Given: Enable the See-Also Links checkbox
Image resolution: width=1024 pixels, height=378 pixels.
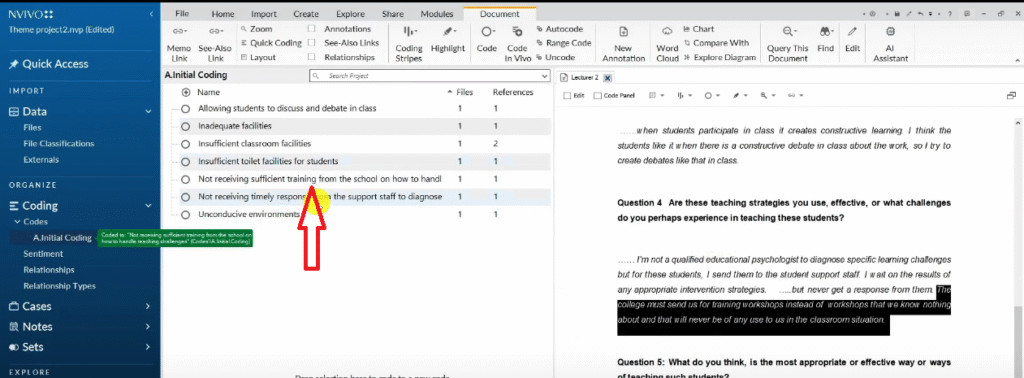Looking at the screenshot, I should point(312,43).
